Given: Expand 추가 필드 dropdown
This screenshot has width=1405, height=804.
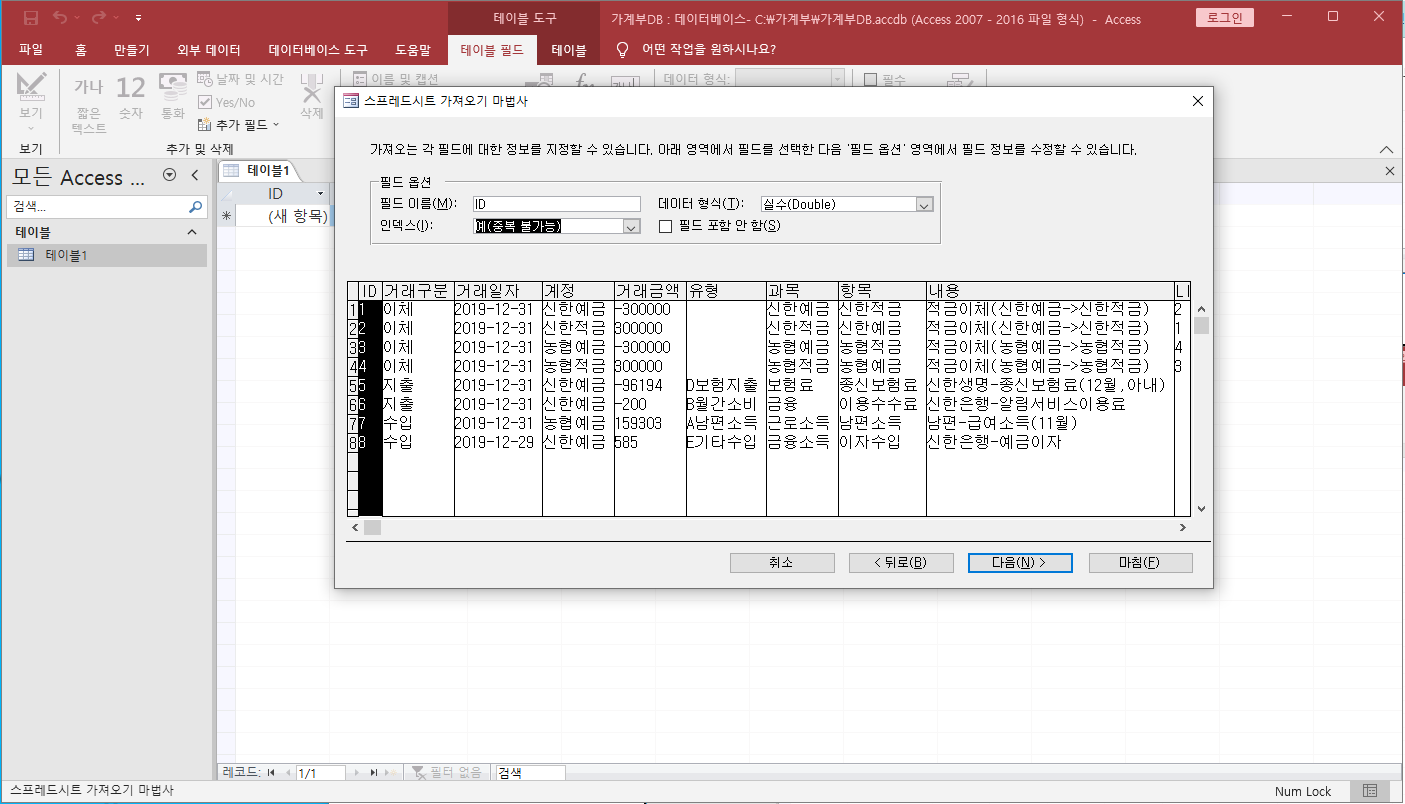Looking at the screenshot, I should coord(239,125).
